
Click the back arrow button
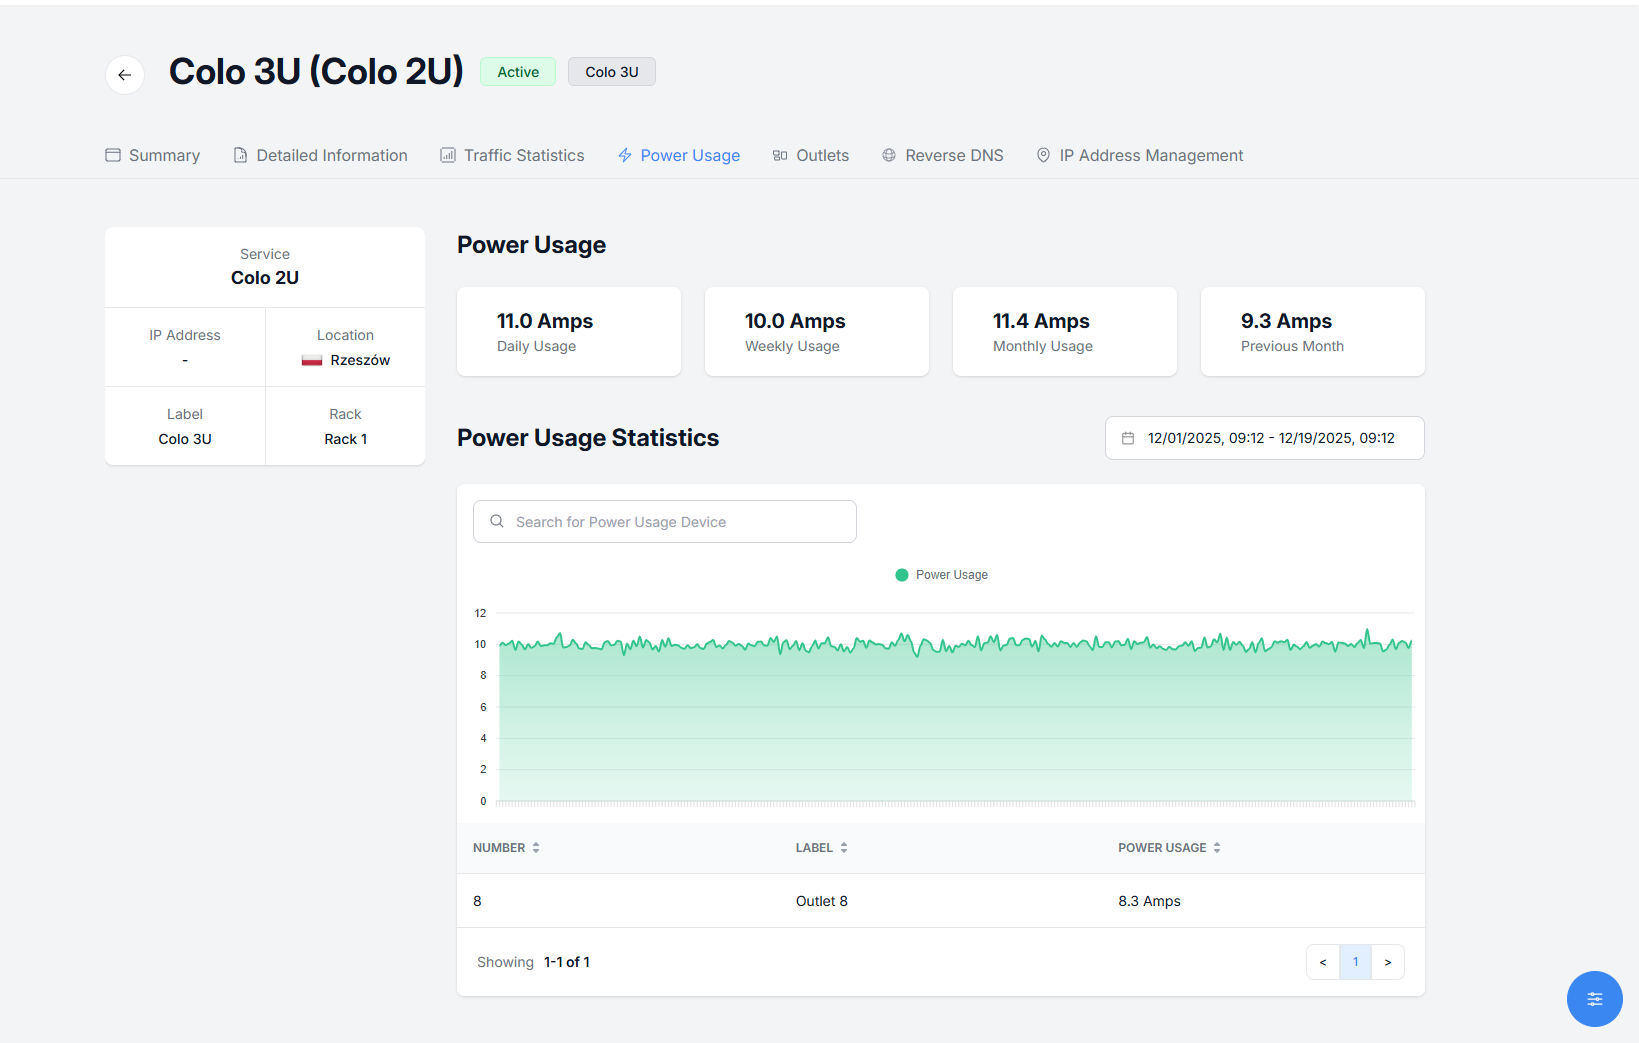(125, 75)
